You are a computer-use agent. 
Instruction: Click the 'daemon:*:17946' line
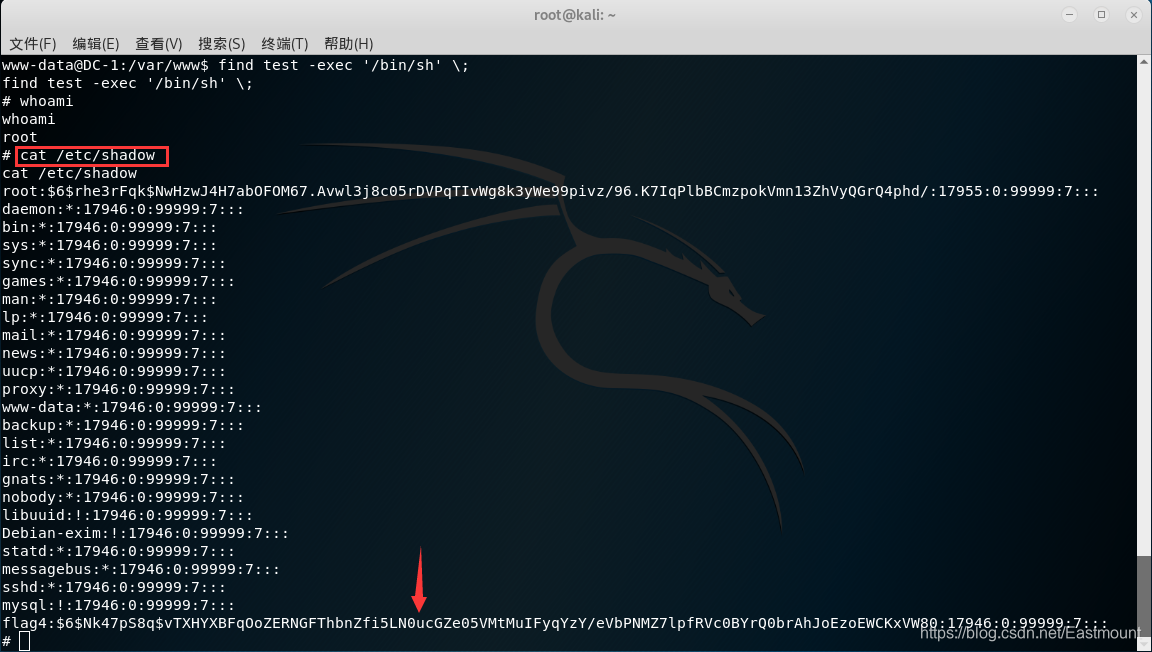click(123, 209)
